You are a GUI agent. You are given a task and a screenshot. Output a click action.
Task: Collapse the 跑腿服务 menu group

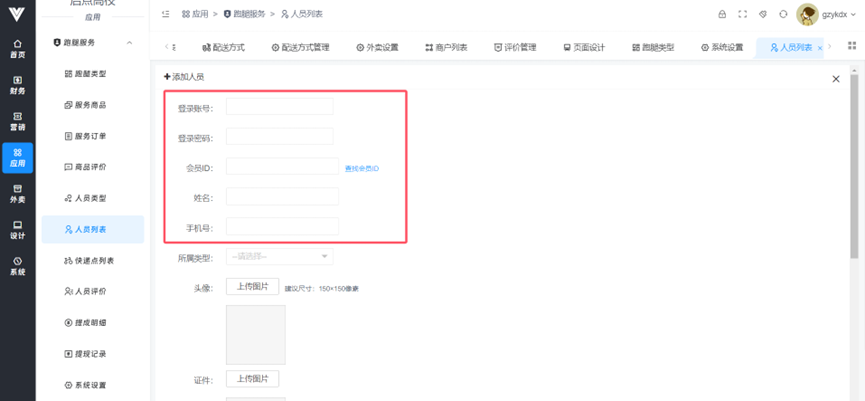pos(130,43)
